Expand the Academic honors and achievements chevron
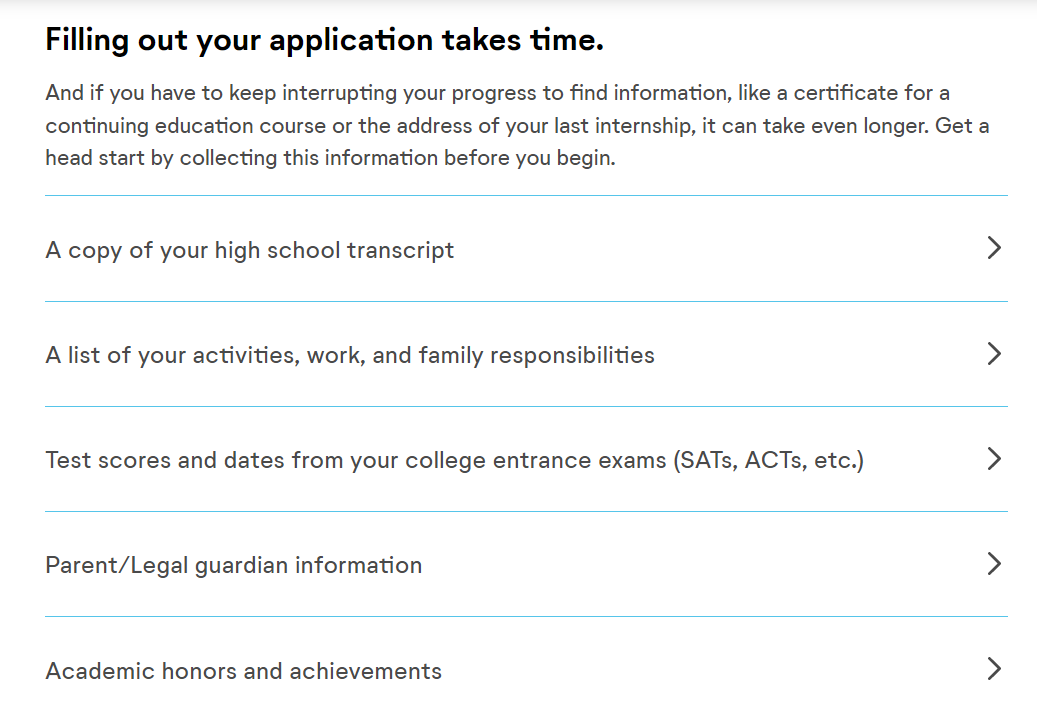Image resolution: width=1037 pixels, height=716 pixels. pyautogui.click(x=993, y=669)
